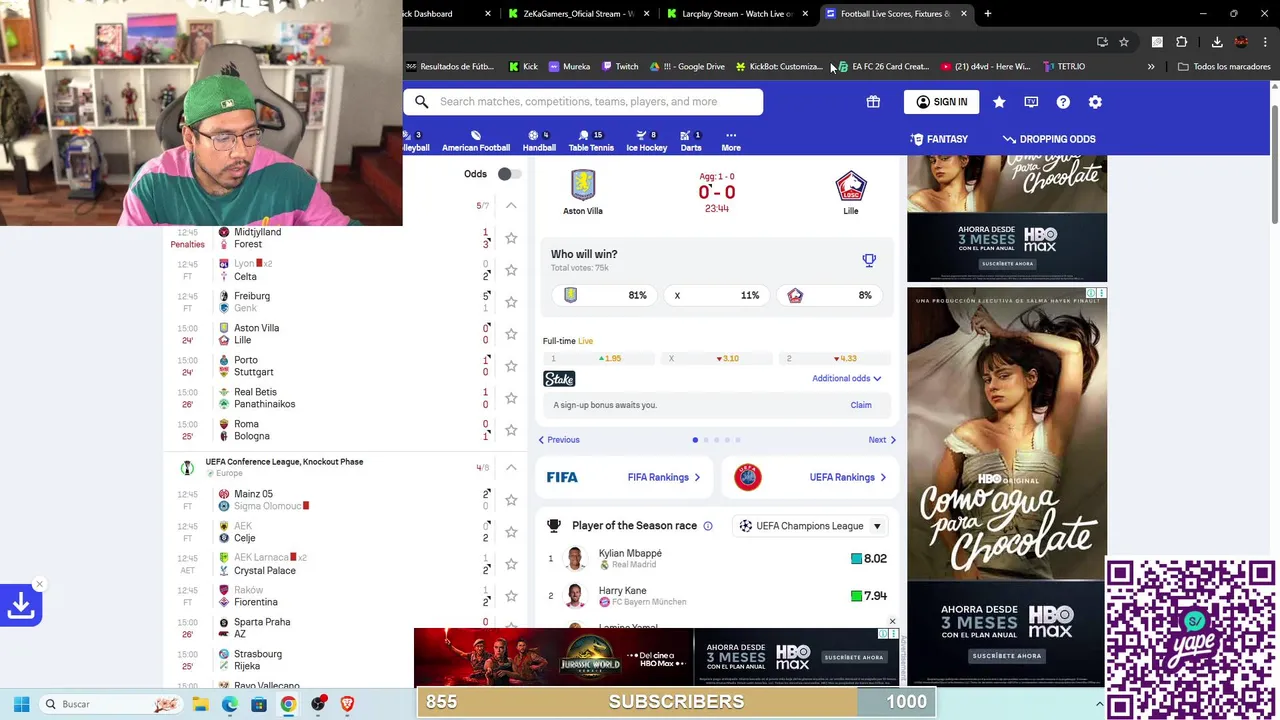This screenshot has height=720, width=1280.
Task: Collapse the league section showing 5/7
Action: tap(511, 205)
